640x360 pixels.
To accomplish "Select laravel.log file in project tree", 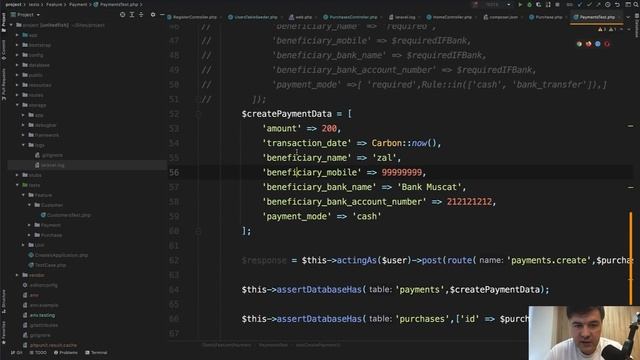I will click(53, 165).
